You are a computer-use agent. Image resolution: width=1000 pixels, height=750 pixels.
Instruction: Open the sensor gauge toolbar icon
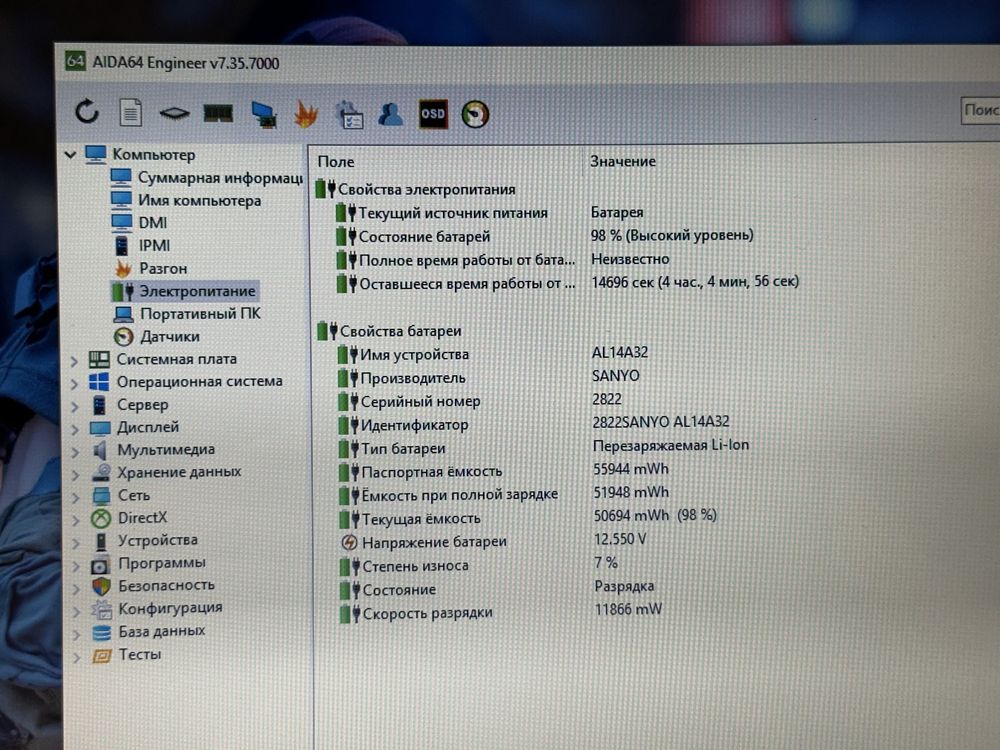[x=475, y=115]
